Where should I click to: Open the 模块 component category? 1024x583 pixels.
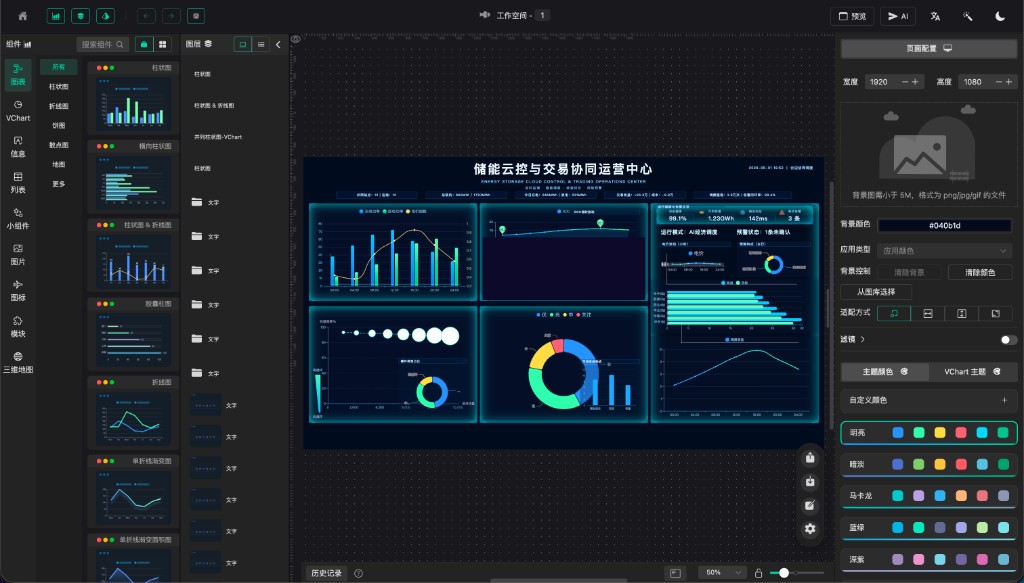coord(18,327)
